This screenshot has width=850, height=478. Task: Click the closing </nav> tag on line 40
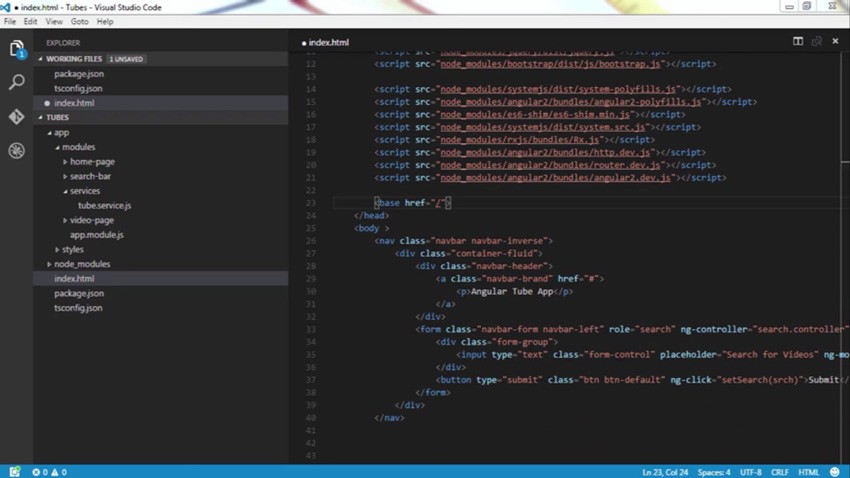point(389,418)
